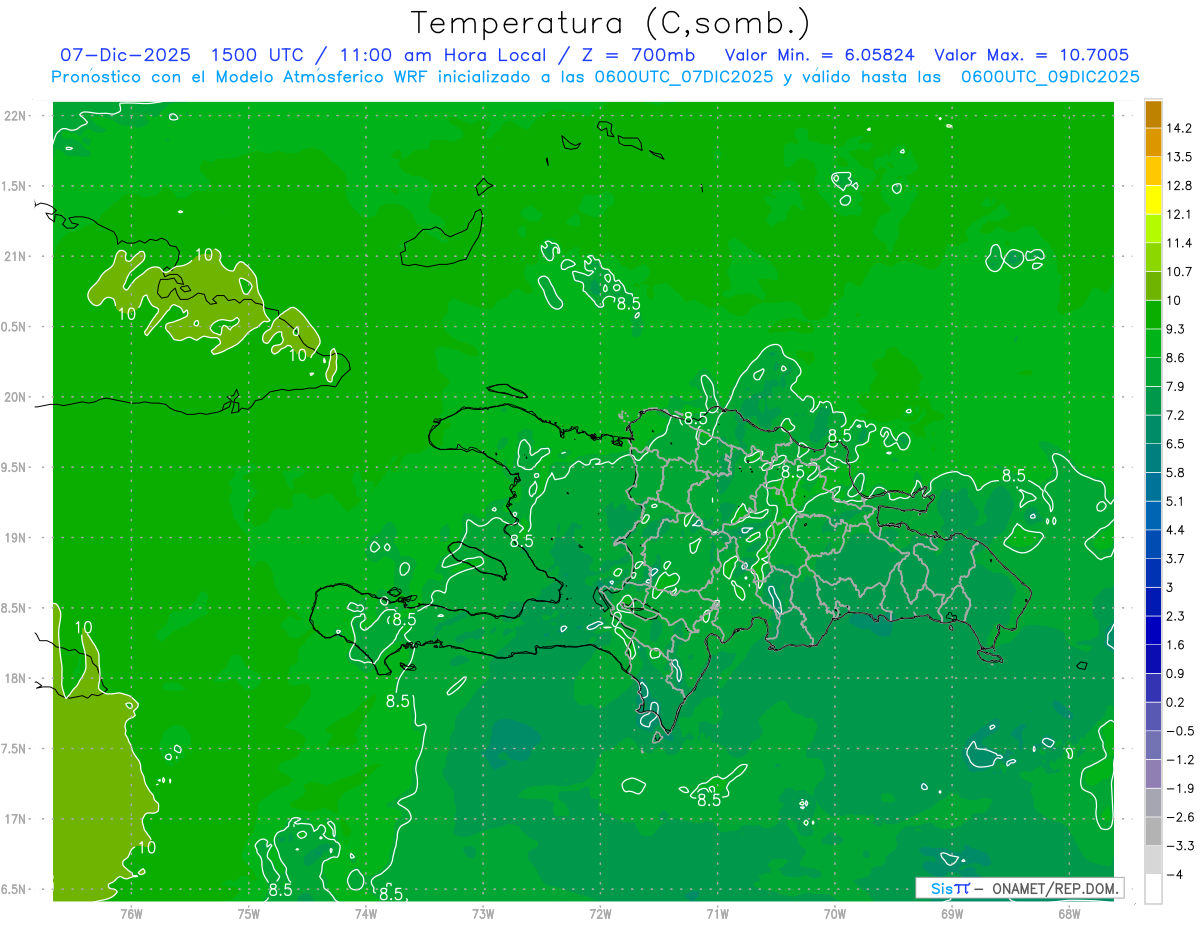Click the '6.5' color scale value
The image size is (1200, 927).
1176,443
